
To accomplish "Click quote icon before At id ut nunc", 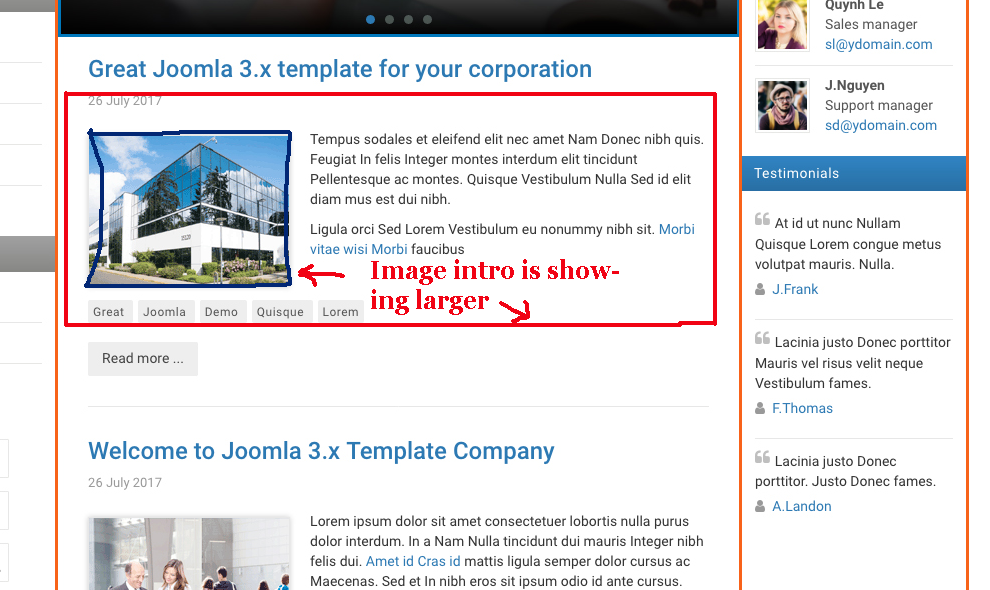I will [x=762, y=219].
